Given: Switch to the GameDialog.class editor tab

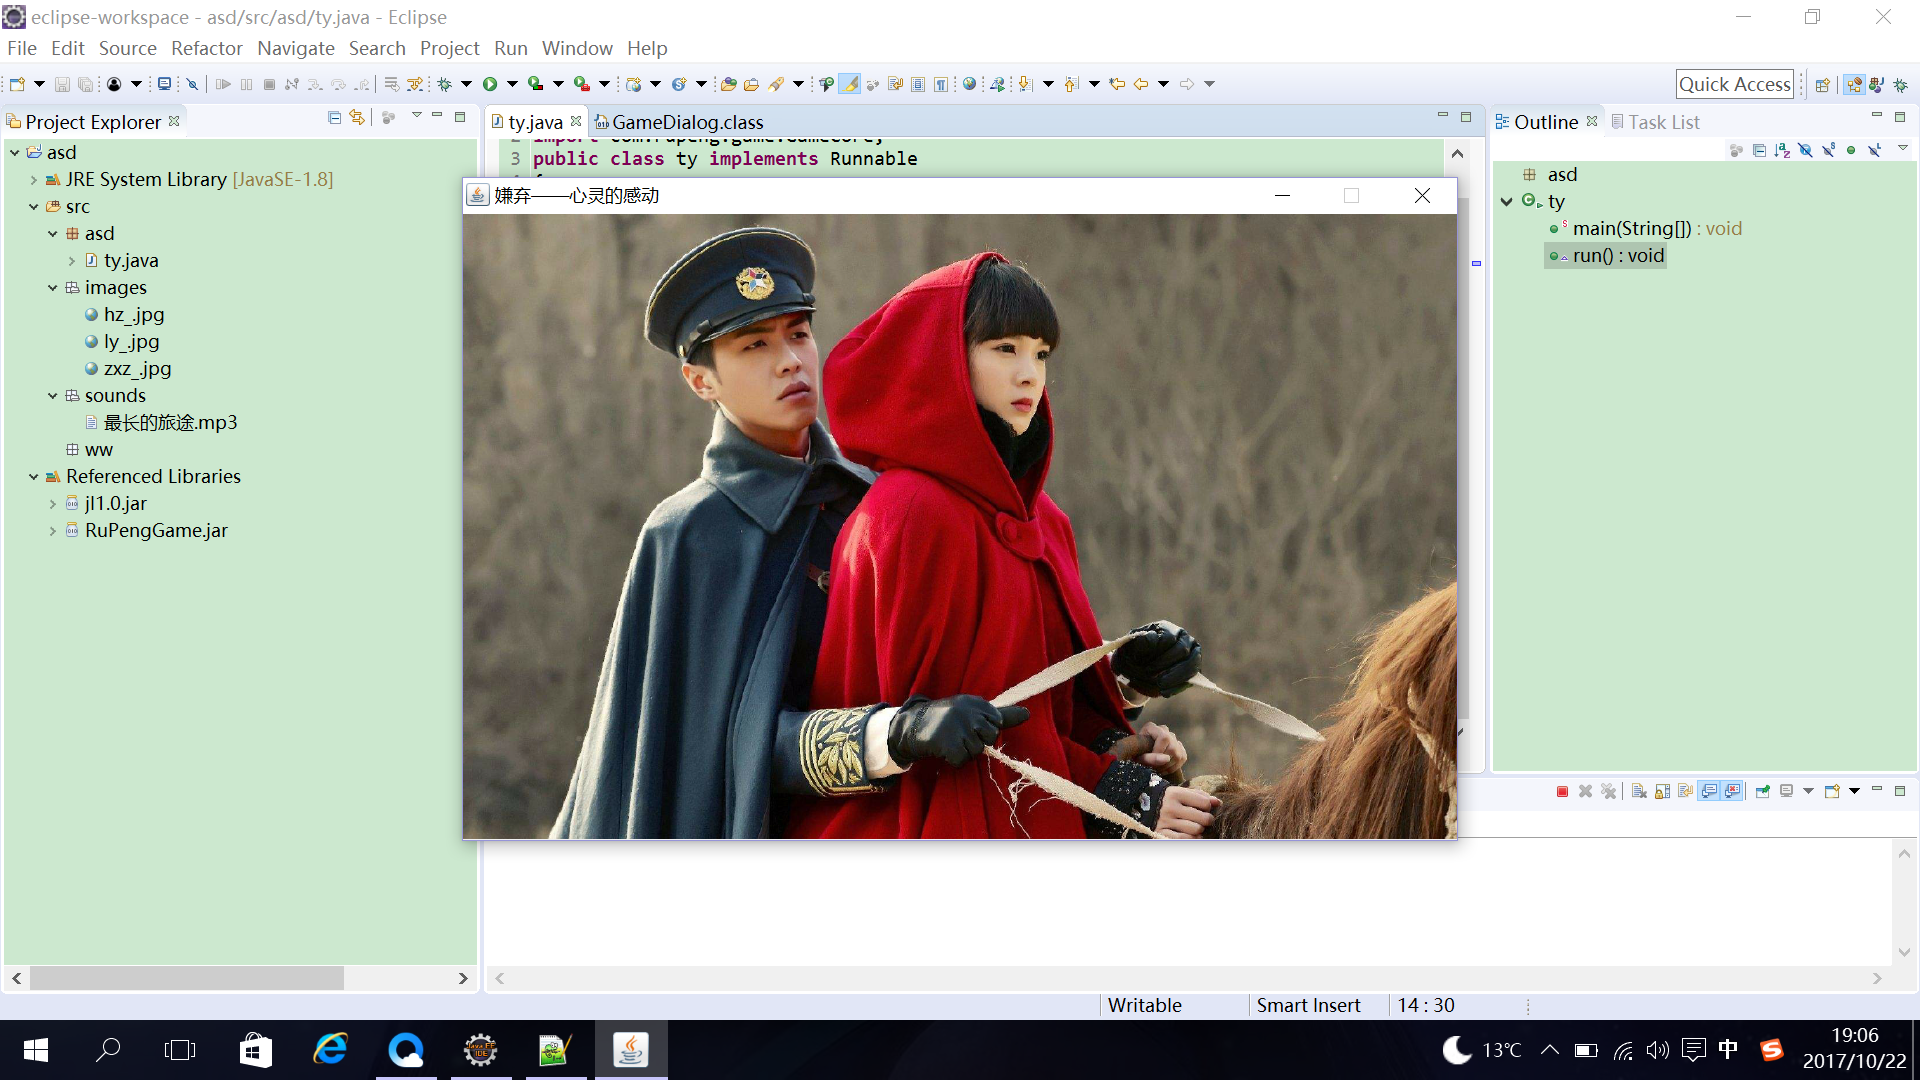Looking at the screenshot, I should 679,122.
